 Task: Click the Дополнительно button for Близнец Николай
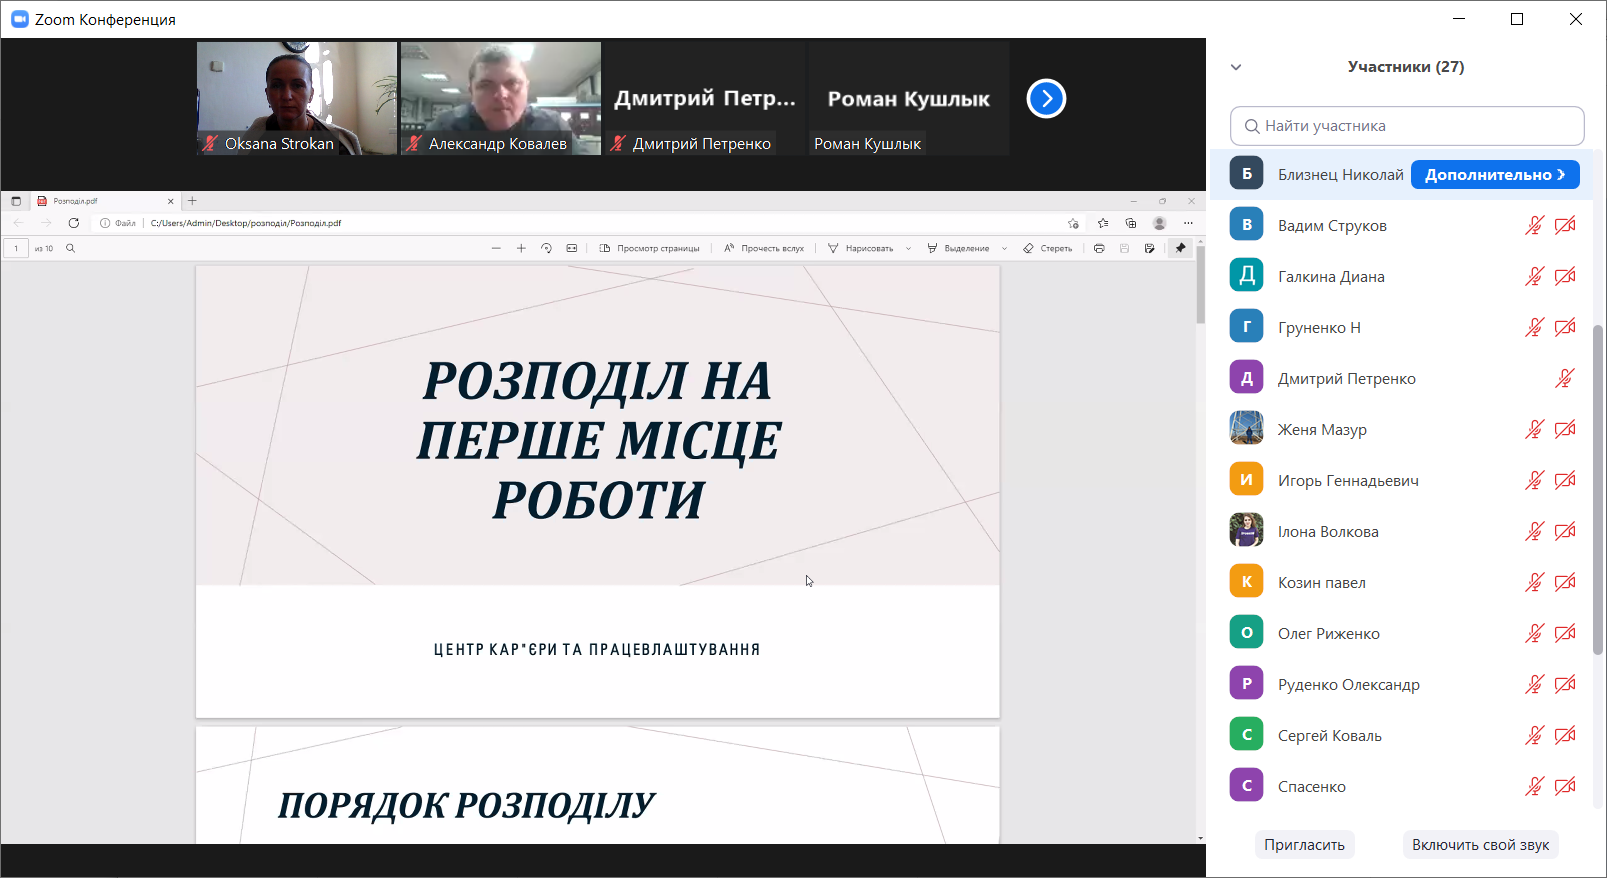[x=1494, y=175]
